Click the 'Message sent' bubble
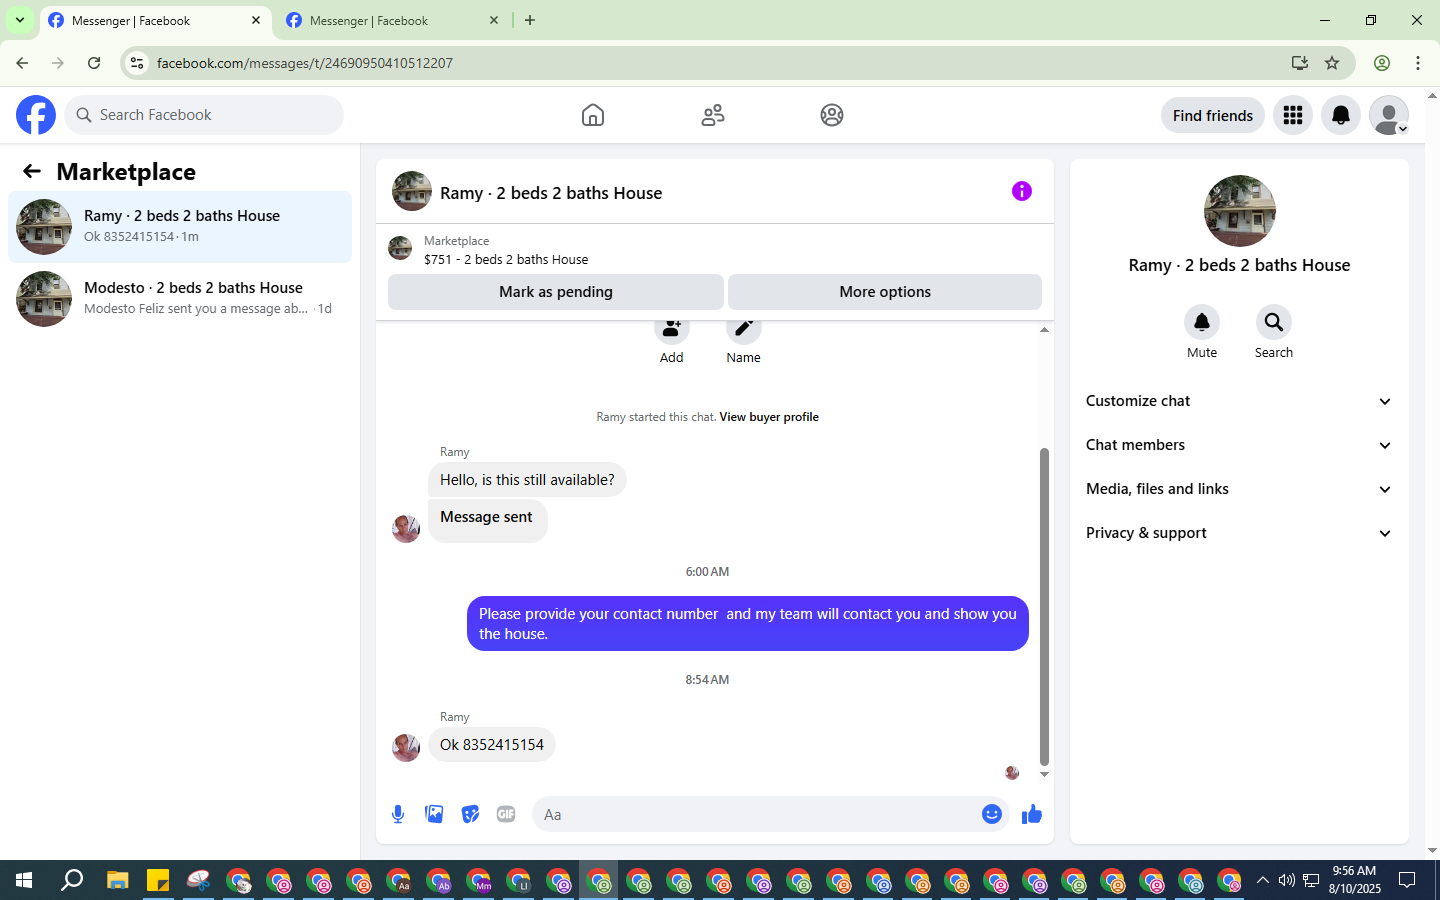Viewport: 1440px width, 900px height. point(487,520)
